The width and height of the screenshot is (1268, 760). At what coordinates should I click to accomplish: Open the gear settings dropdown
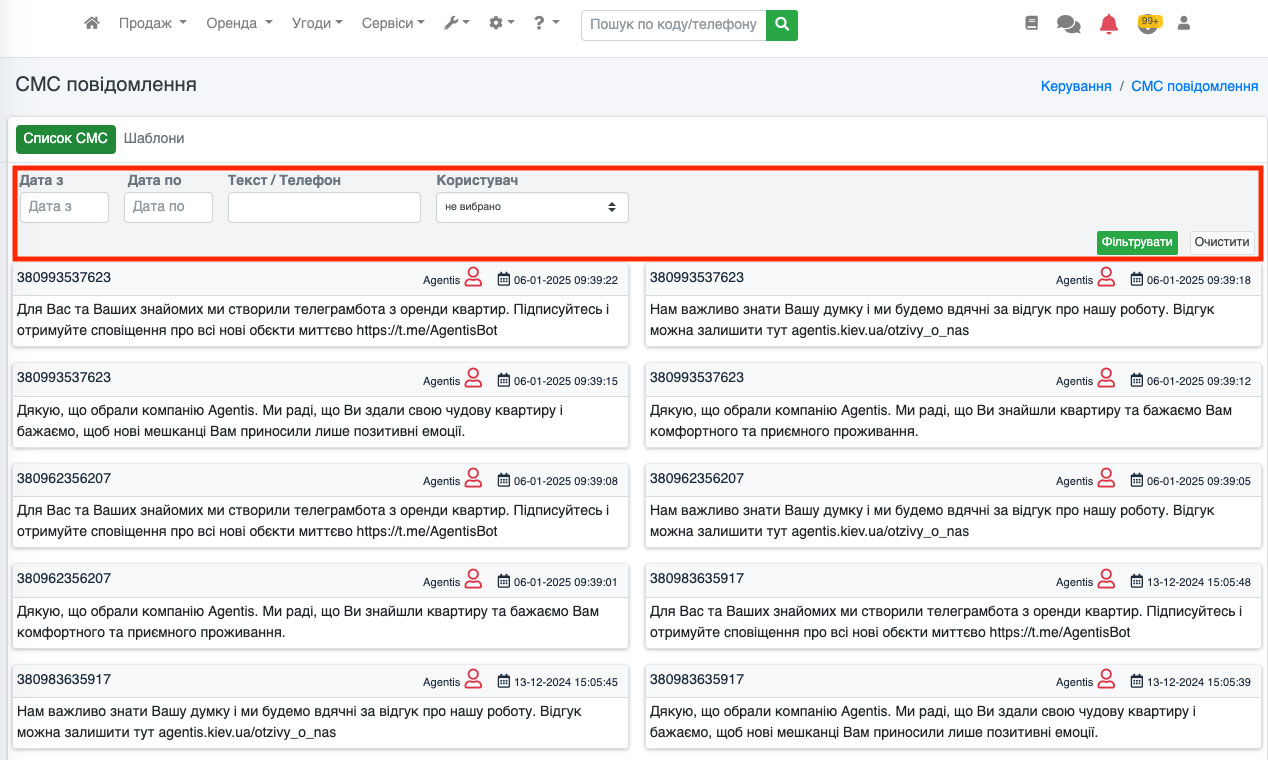point(501,23)
